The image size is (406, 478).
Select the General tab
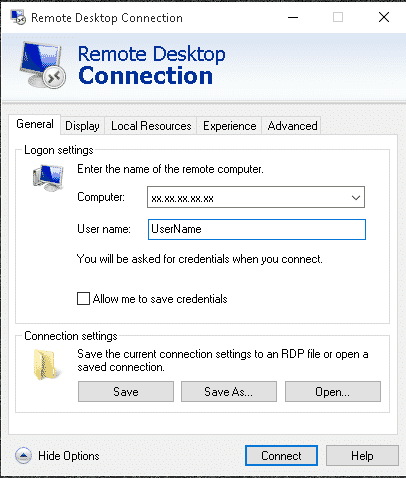tap(35, 124)
